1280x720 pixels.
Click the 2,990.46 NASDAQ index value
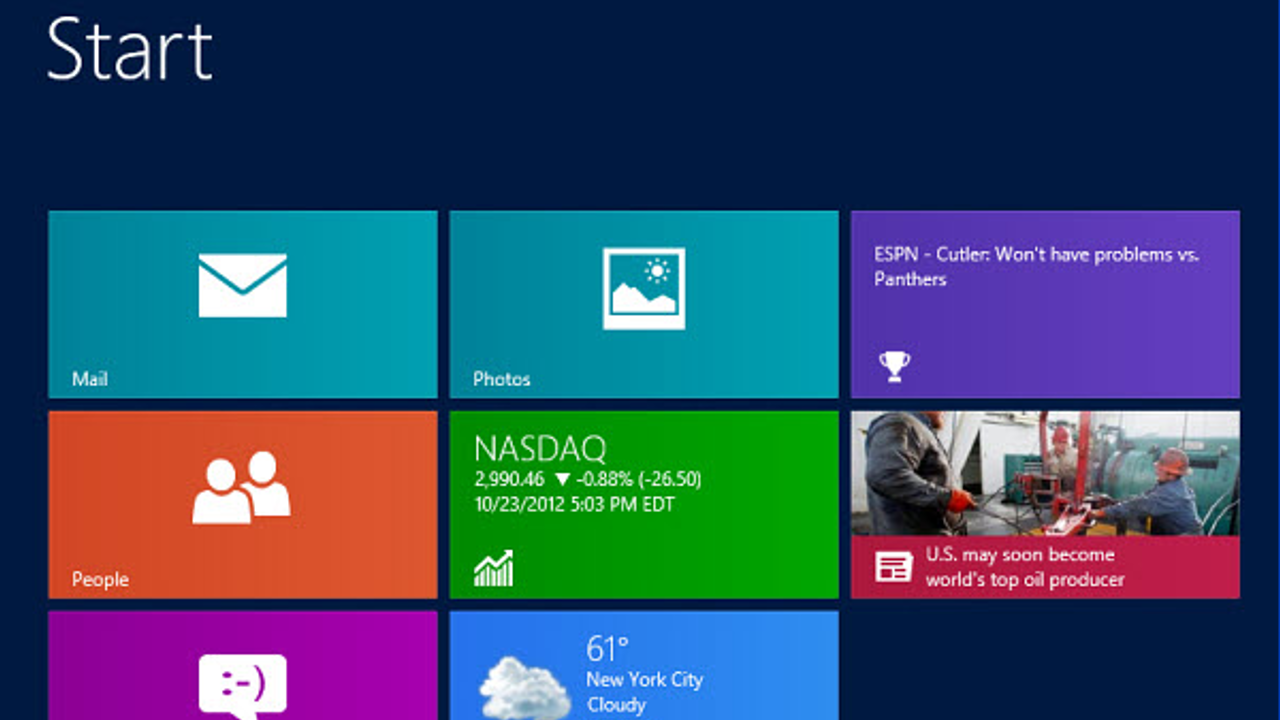tap(508, 480)
